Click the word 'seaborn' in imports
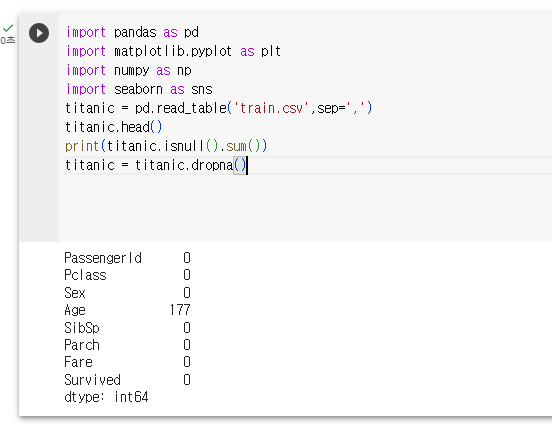This screenshot has width=552, height=424. [x=138, y=89]
